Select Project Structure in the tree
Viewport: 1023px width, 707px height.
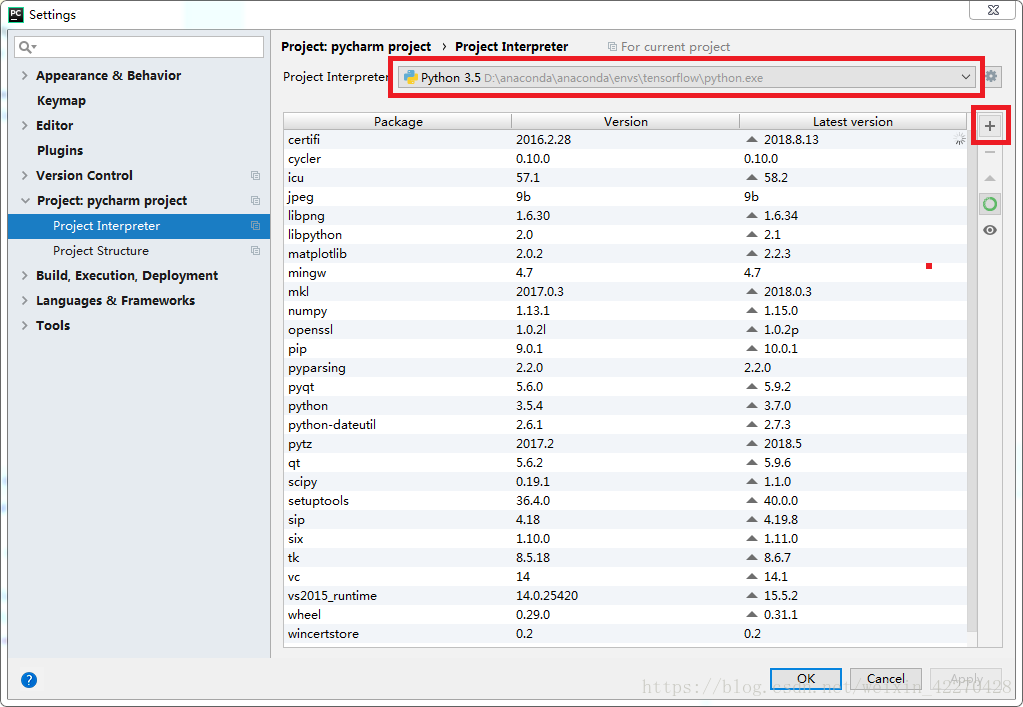(100, 250)
